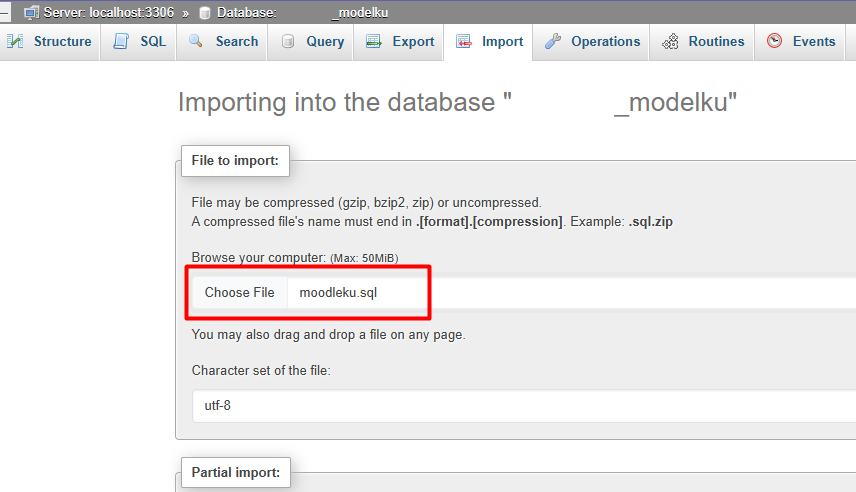Open the Search tab
856x492 pixels.
pos(222,42)
